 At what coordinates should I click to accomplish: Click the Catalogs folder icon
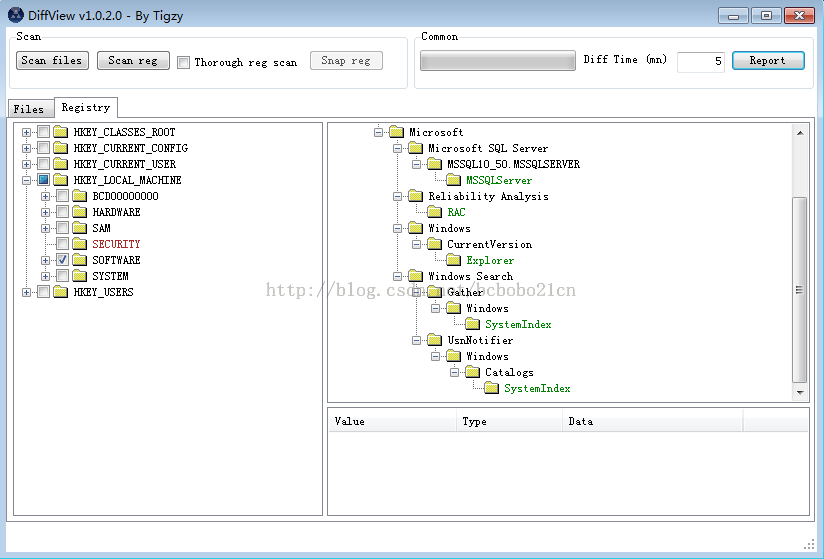click(x=472, y=372)
